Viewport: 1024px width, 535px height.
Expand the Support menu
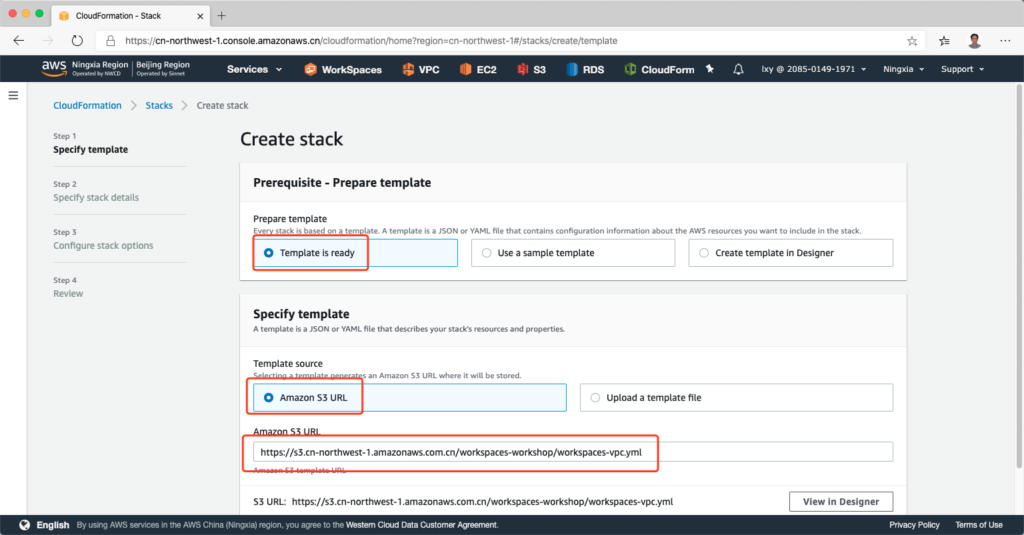(x=962, y=69)
